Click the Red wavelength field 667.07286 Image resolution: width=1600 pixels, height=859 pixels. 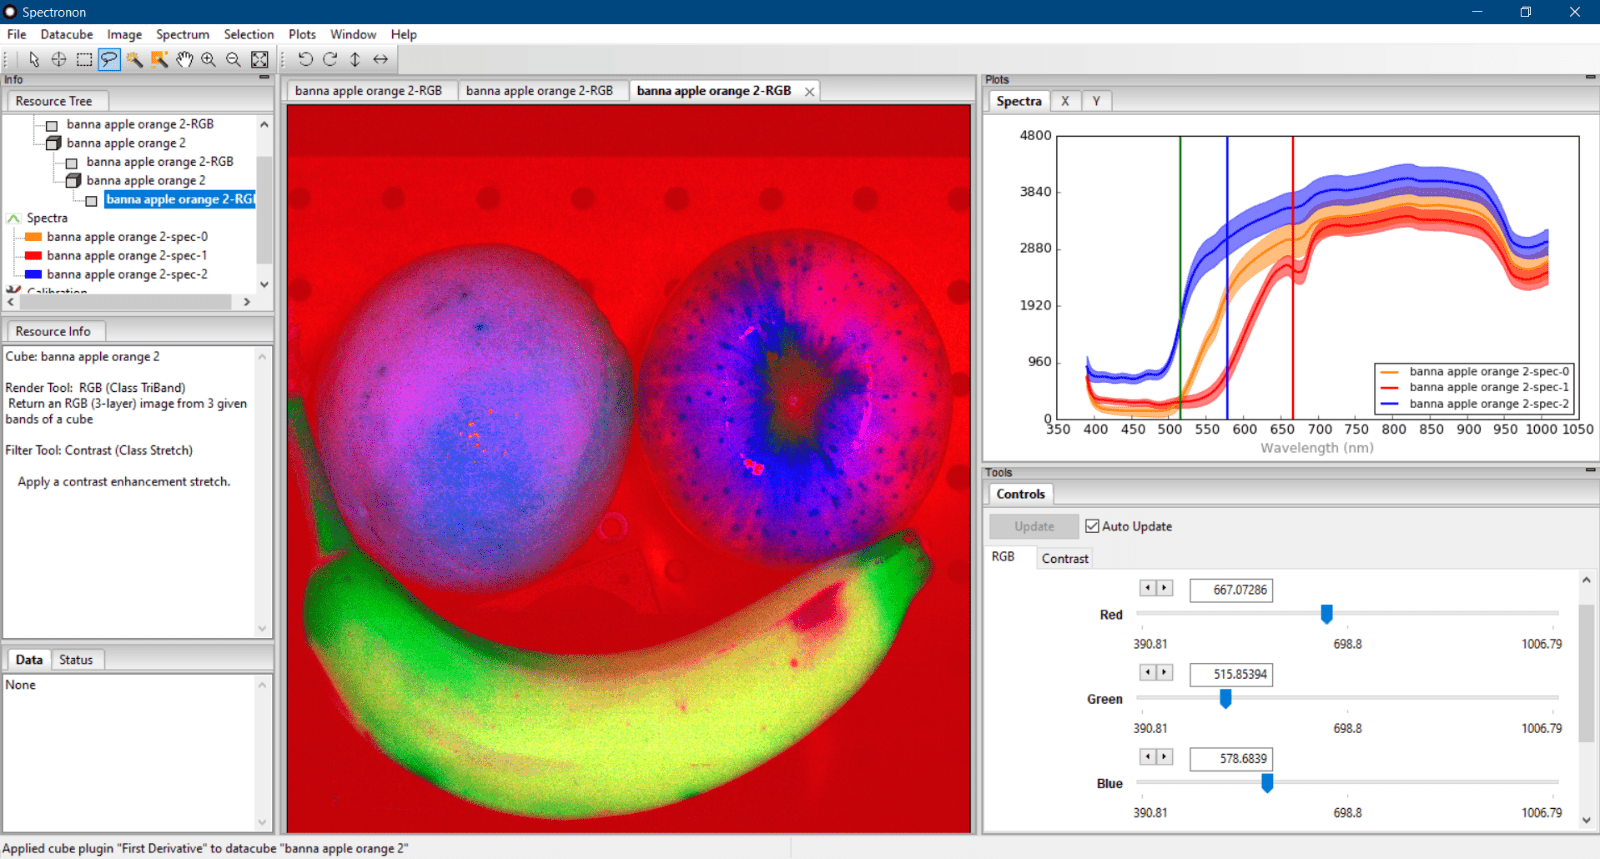point(1231,590)
